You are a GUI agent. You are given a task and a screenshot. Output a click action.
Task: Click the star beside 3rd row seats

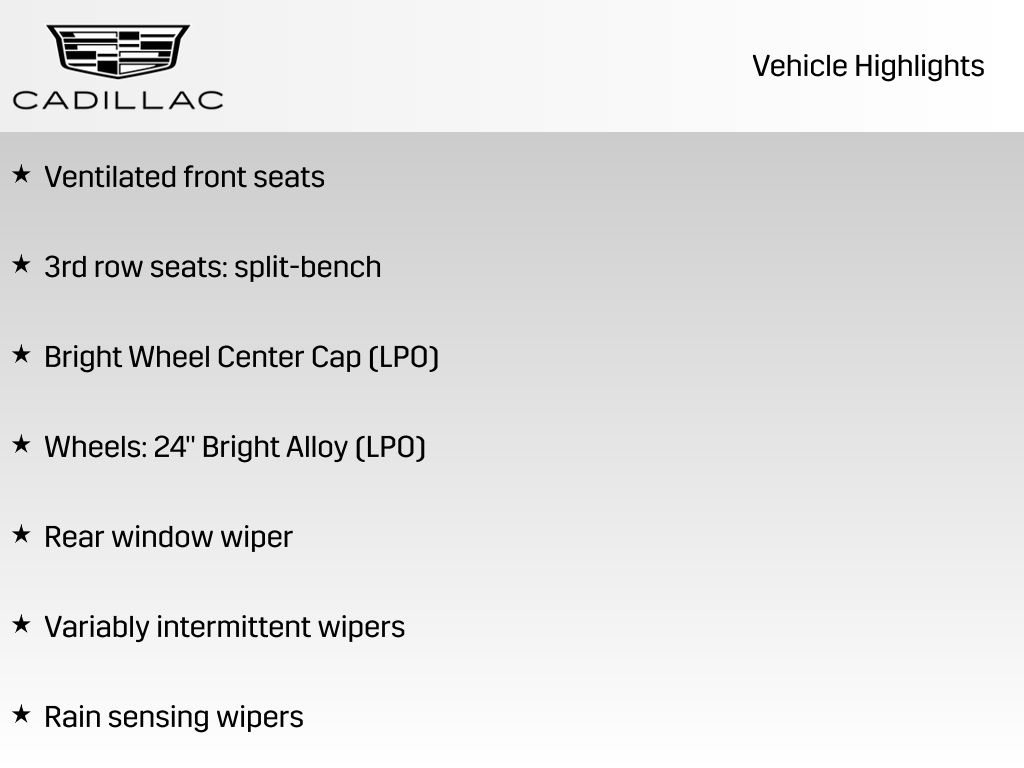(x=21, y=265)
